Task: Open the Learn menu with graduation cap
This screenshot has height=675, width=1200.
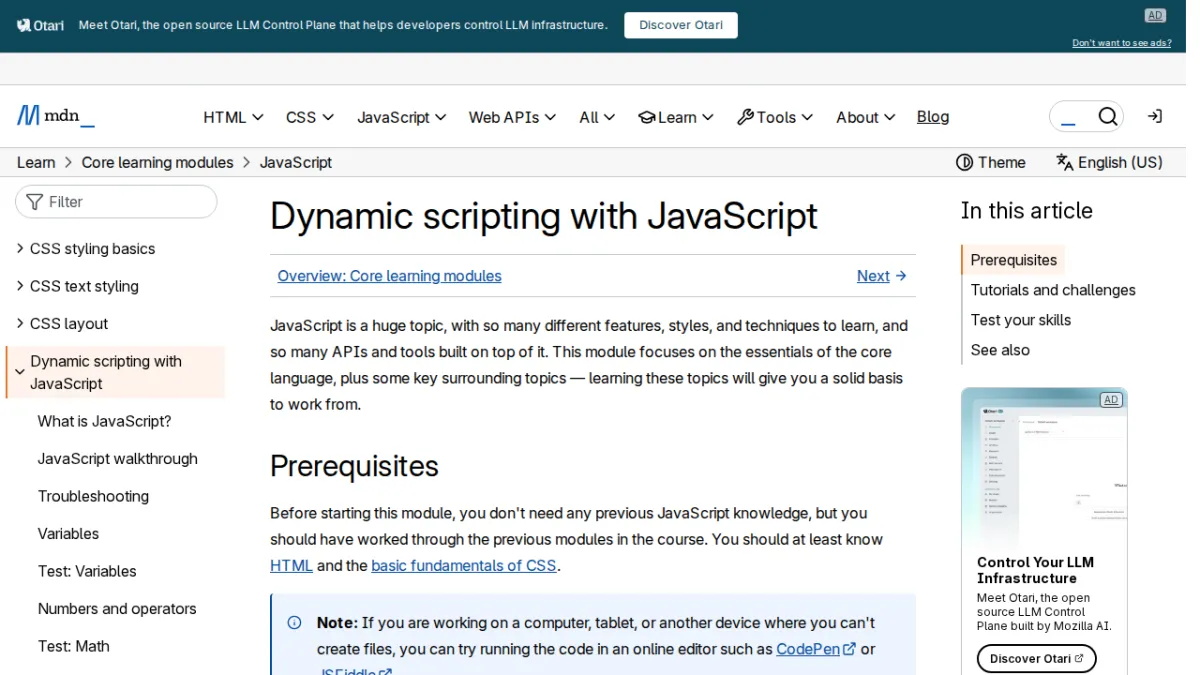Action: 676,117
